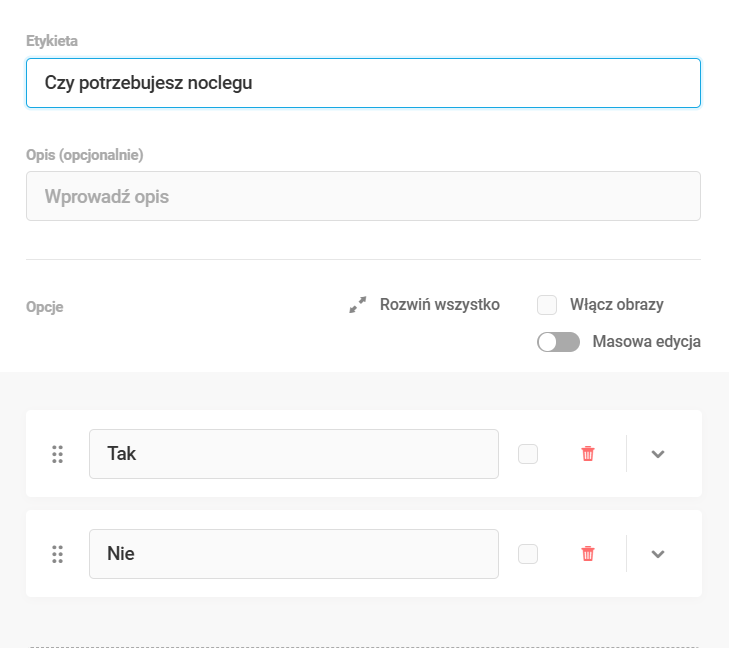This screenshot has width=729, height=648.
Task: Expand the Tak option with chevron
Action: point(658,454)
